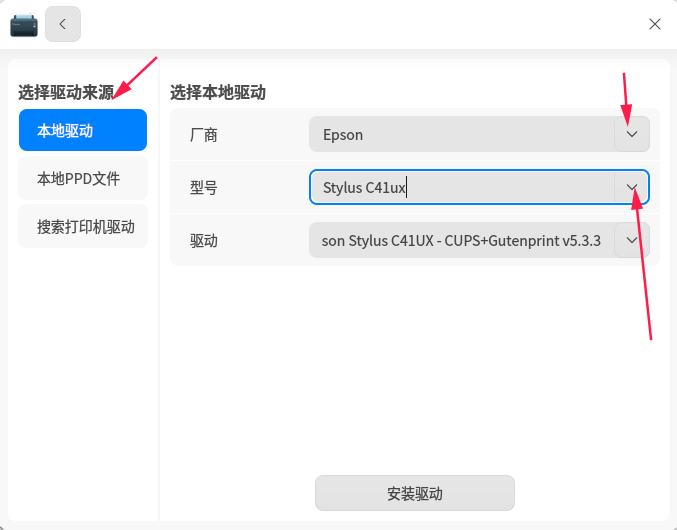Screen dimensions: 677x530
Task: Open the 型号 Stylus C41ux dropdown arrow
Action: tap(632, 187)
